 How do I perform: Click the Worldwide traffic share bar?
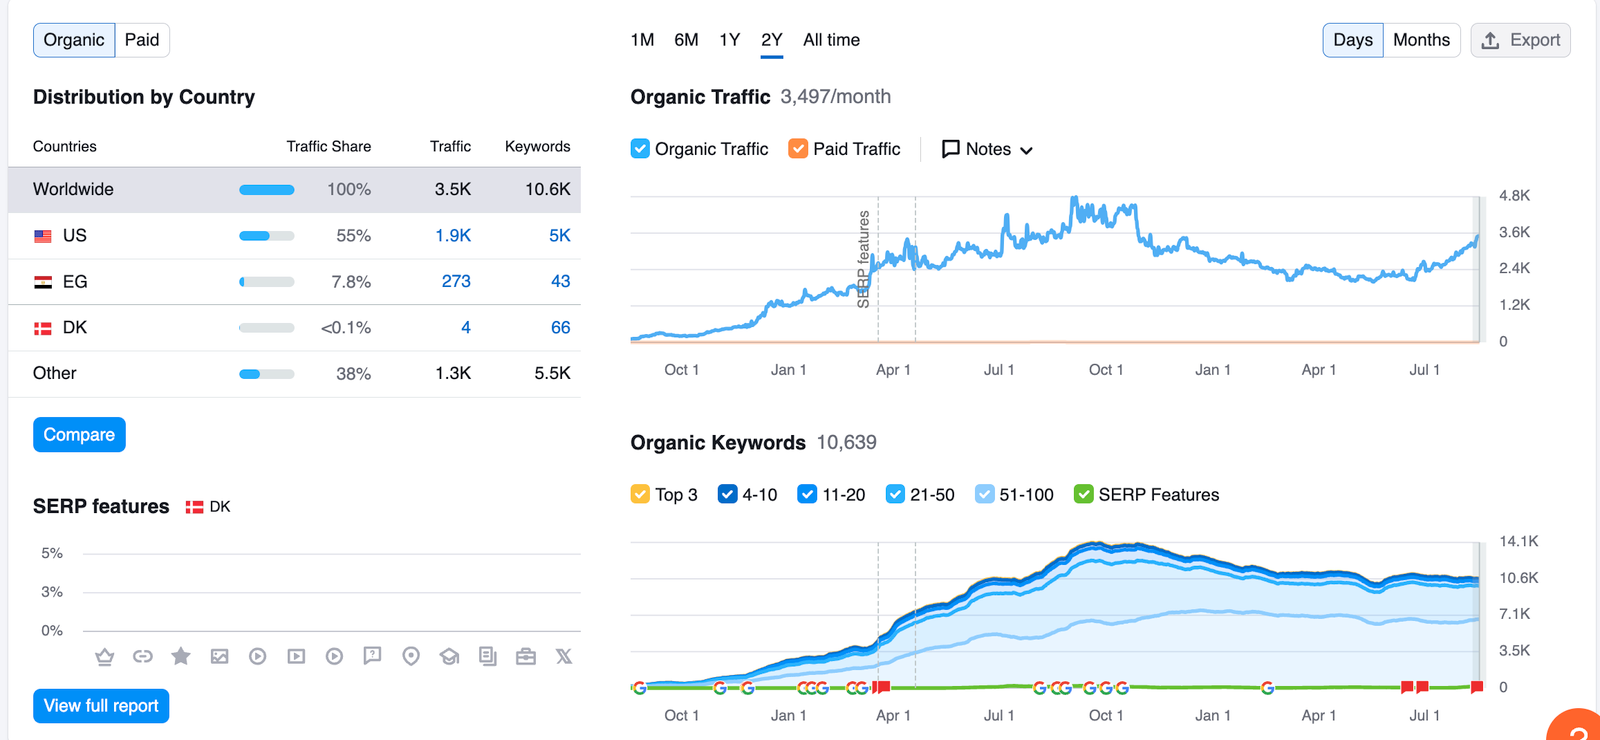click(x=267, y=190)
